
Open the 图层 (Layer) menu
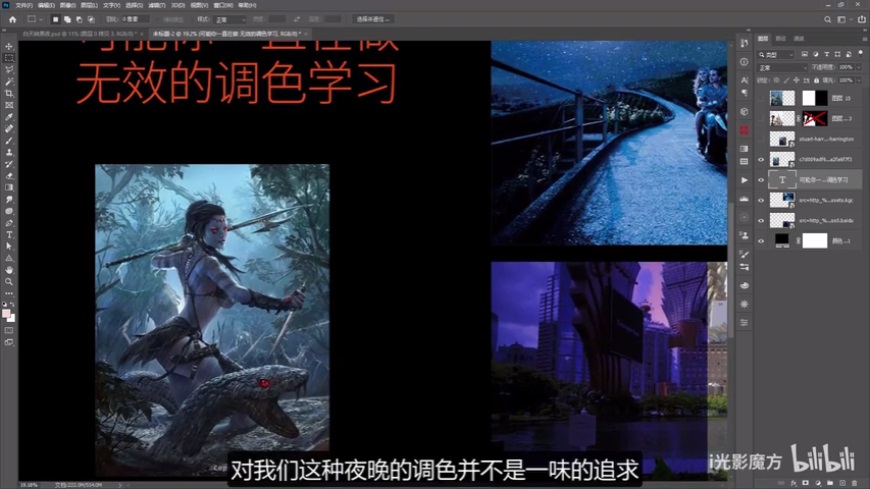tap(89, 5)
